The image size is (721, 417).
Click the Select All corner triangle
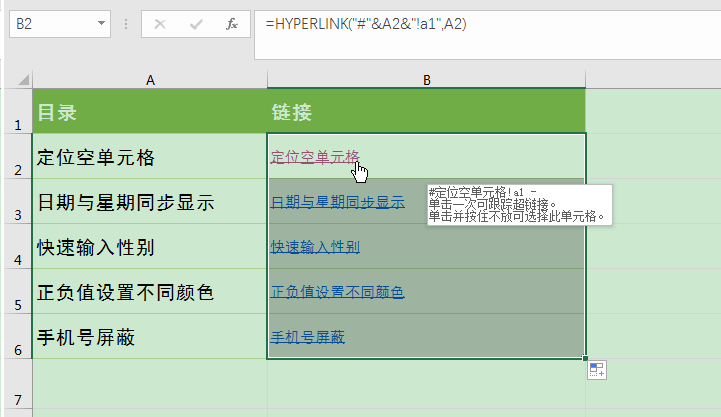23,80
